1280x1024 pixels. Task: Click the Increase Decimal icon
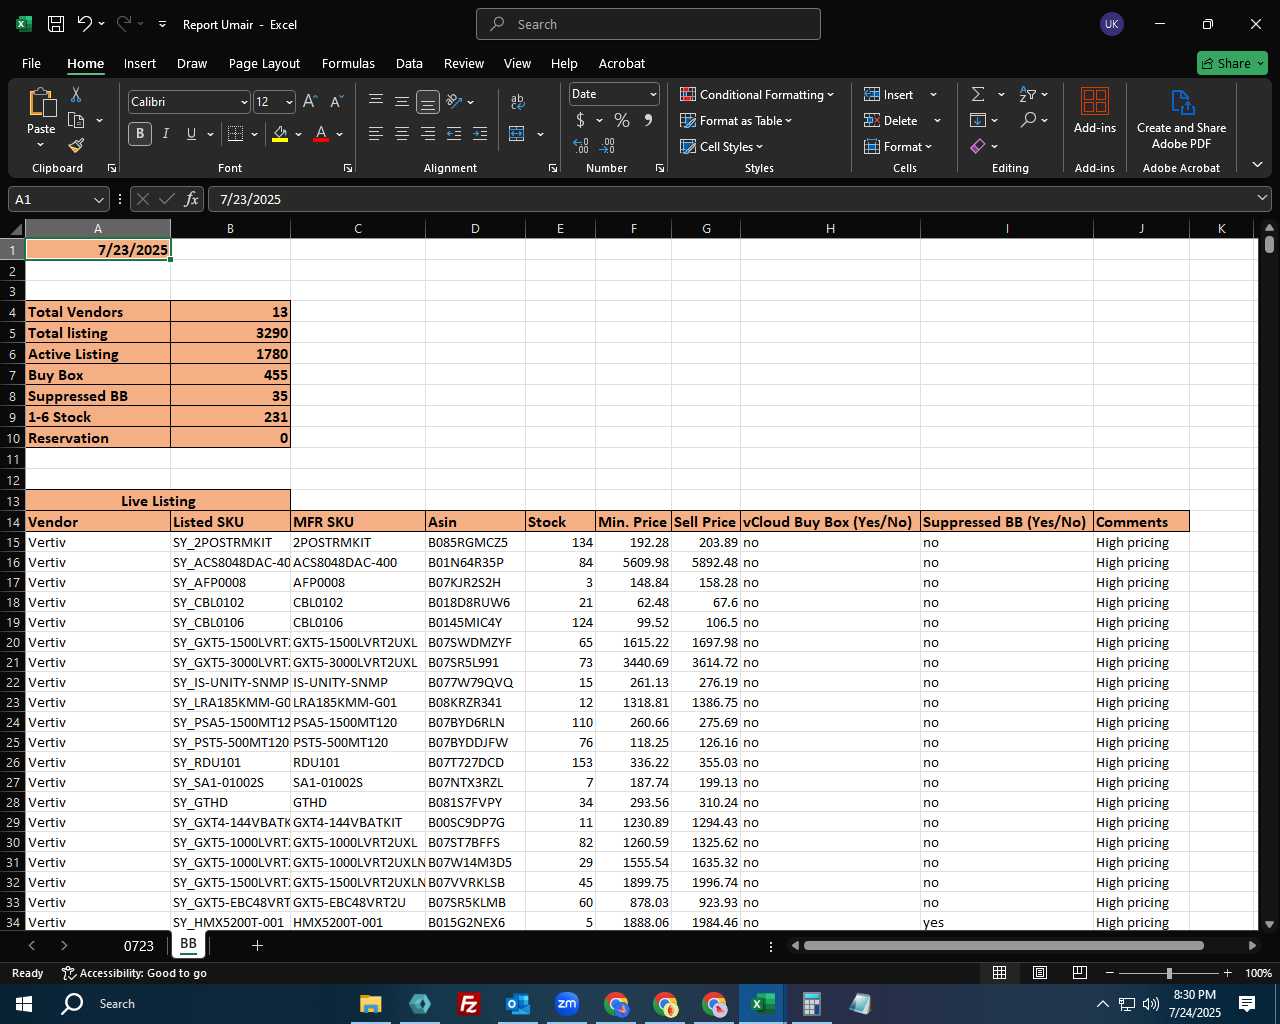(581, 146)
